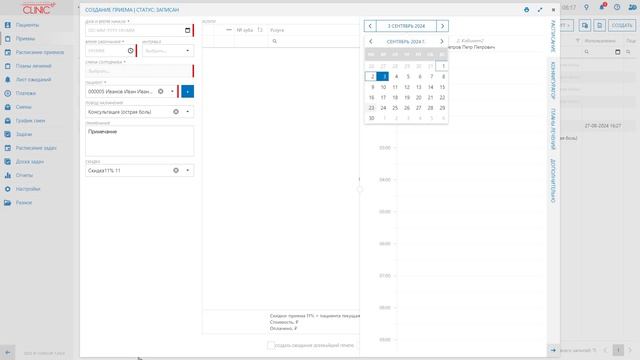The width and height of the screenshot is (640, 360).
Task: Select September 15 in the calendar
Action: [x=442, y=87]
